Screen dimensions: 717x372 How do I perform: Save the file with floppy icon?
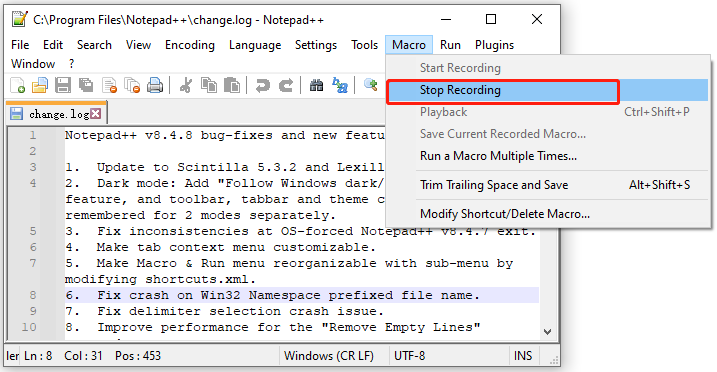click(x=63, y=85)
